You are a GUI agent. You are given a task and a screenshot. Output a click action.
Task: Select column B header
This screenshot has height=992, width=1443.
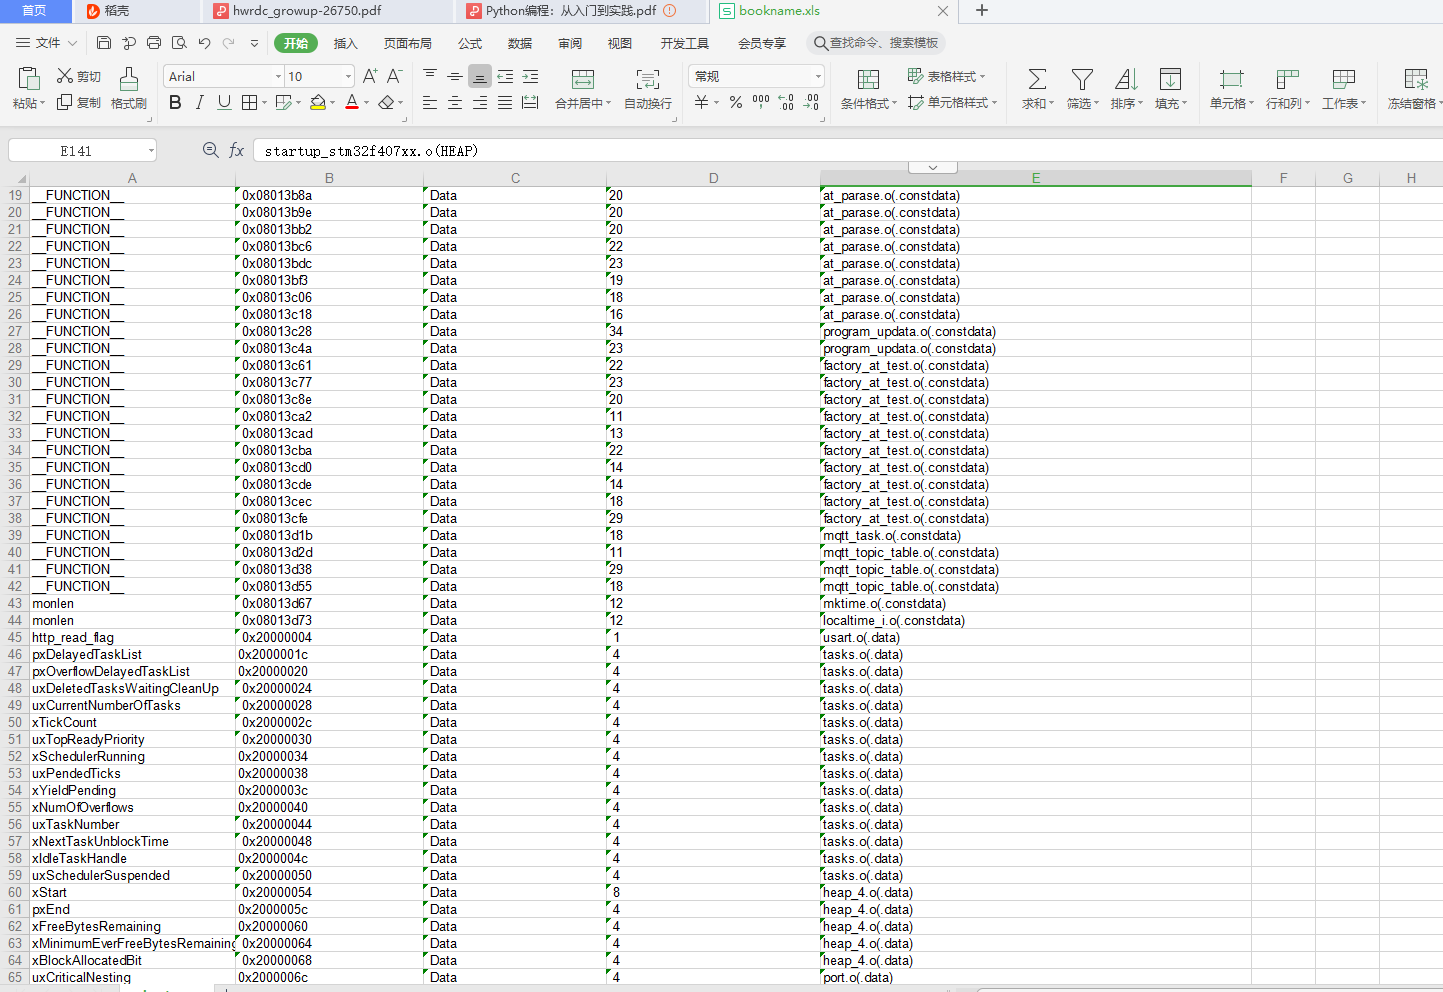pos(329,178)
